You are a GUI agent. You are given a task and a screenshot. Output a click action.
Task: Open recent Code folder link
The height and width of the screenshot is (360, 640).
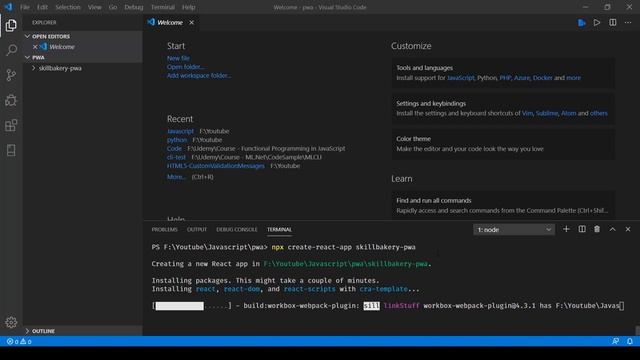tap(174, 149)
